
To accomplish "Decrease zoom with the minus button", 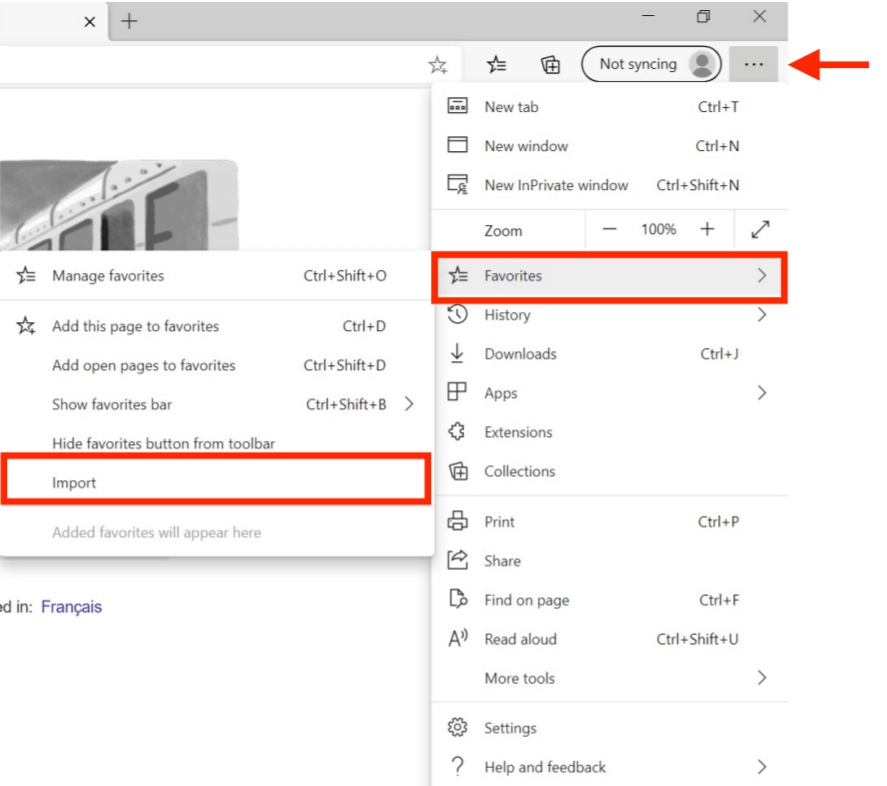I will [609, 229].
